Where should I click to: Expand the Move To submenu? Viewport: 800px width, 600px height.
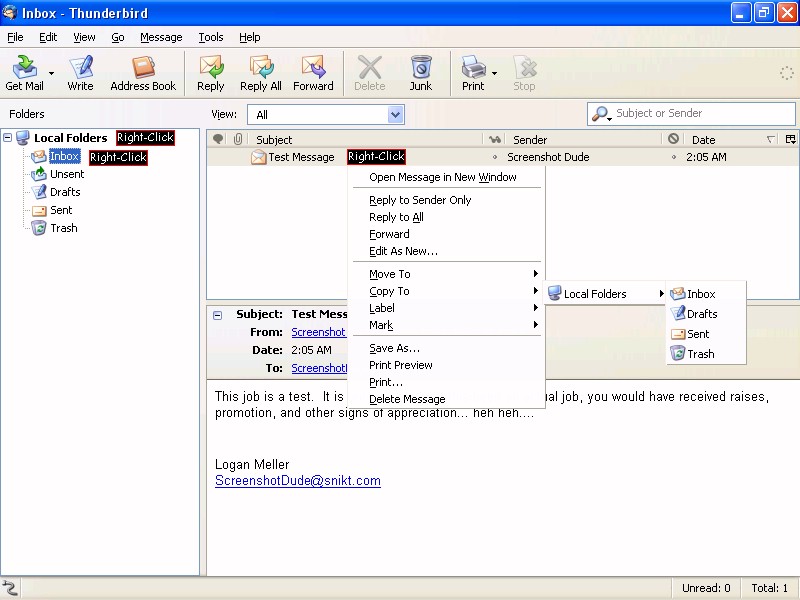(x=446, y=274)
